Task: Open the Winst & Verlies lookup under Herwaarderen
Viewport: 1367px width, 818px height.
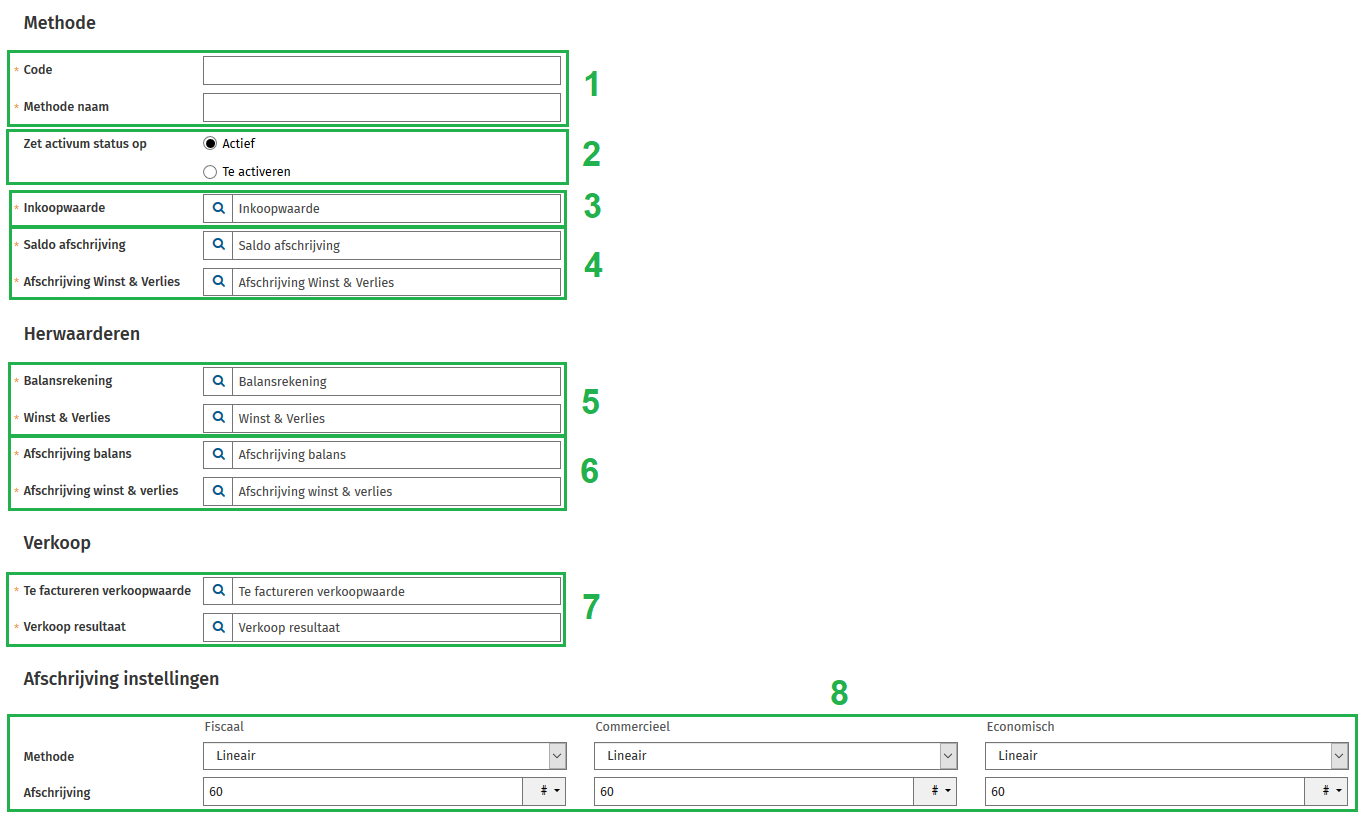Action: click(218, 418)
